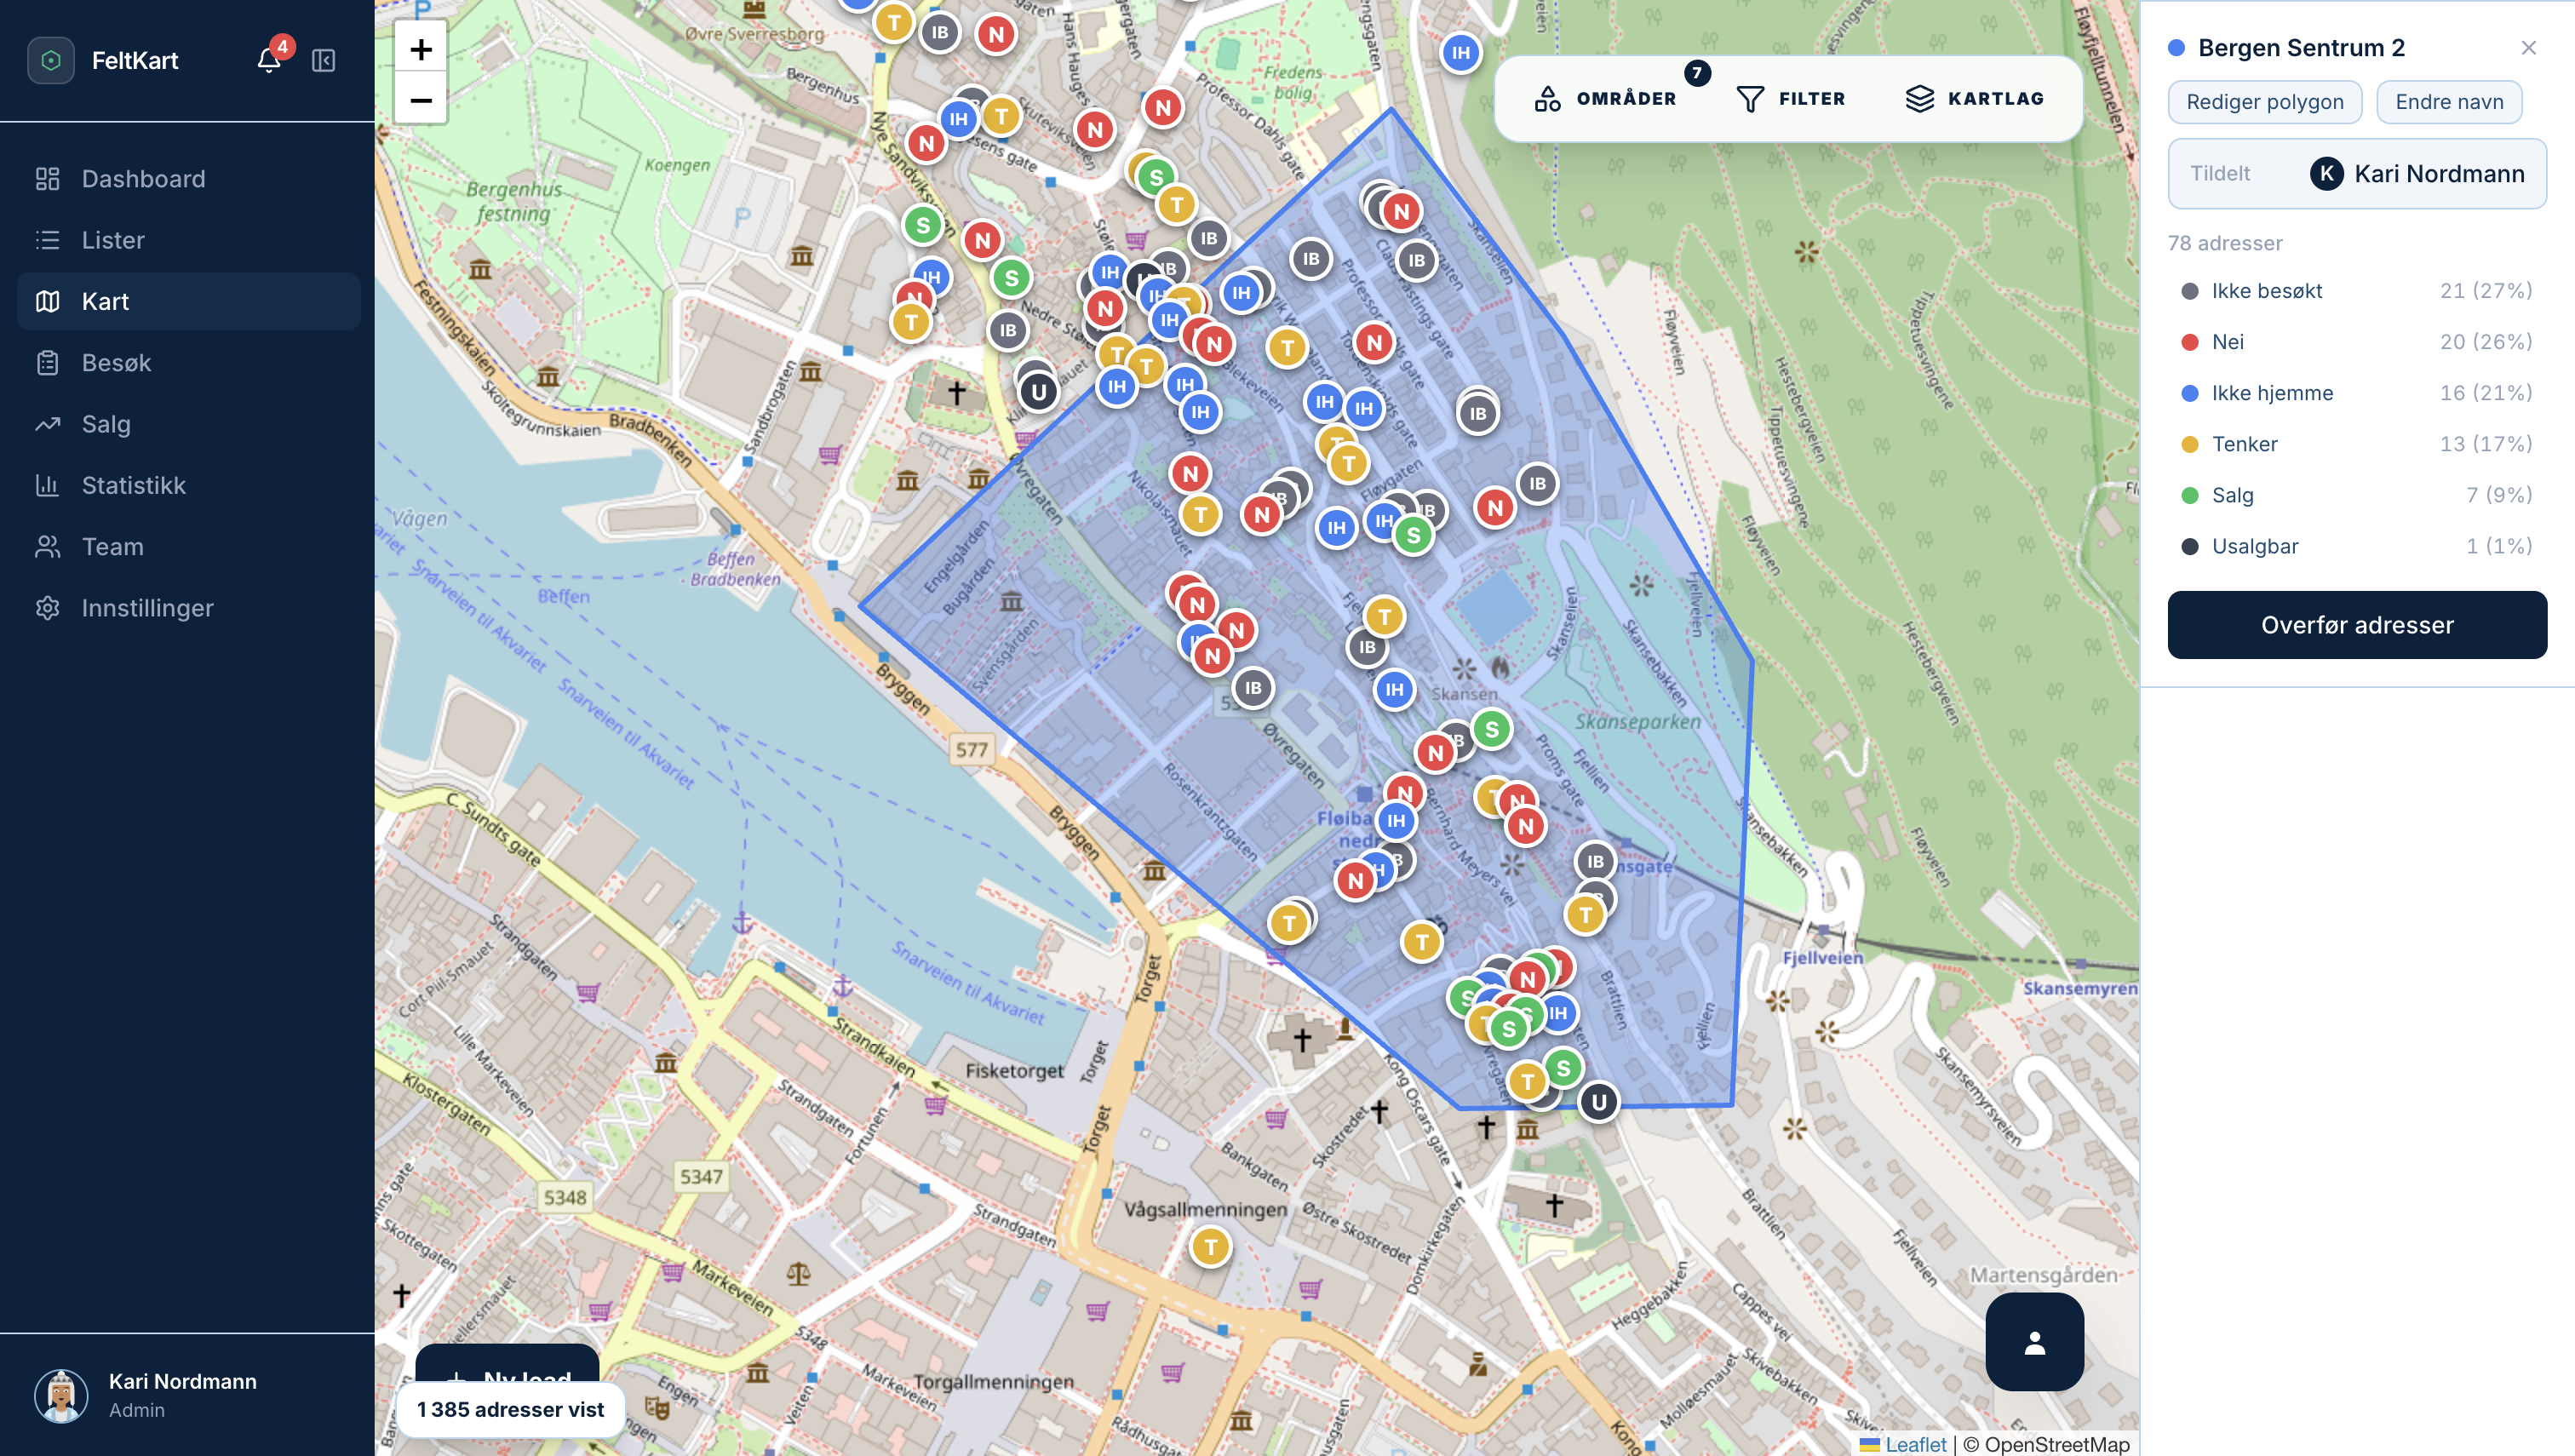Zoom in on the map
Screen dimensions: 2575x1456
421,48
